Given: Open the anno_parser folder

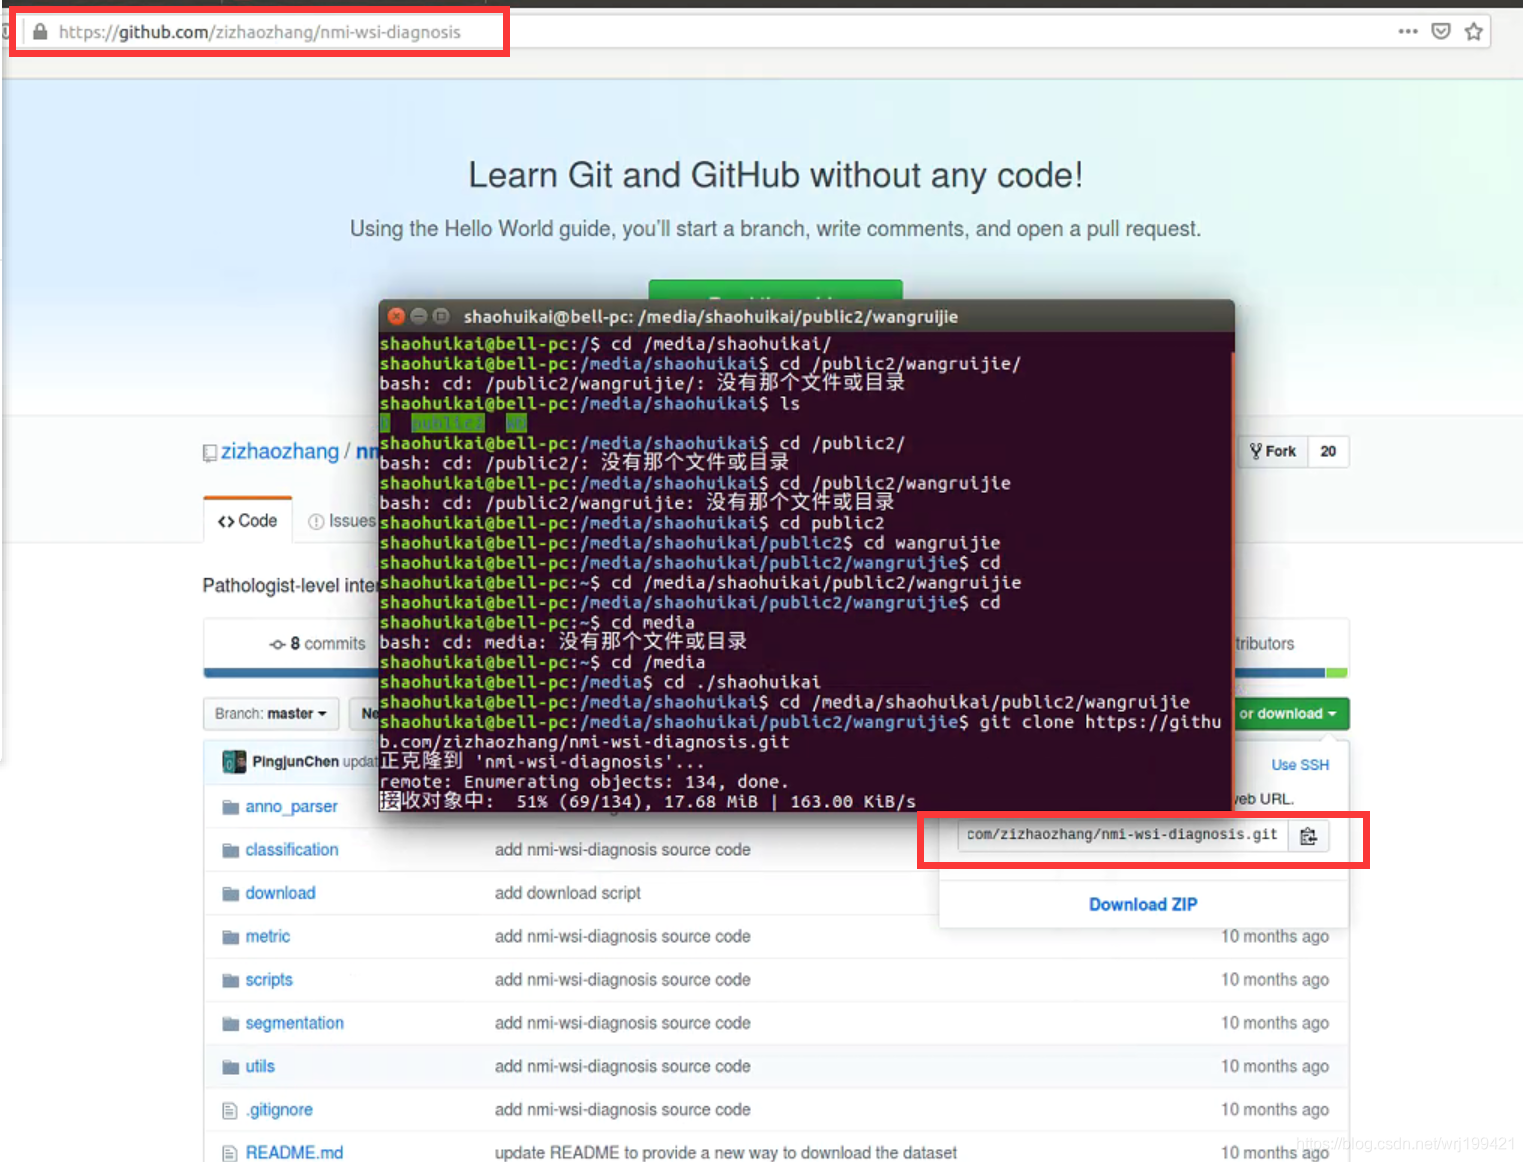Looking at the screenshot, I should tap(291, 806).
